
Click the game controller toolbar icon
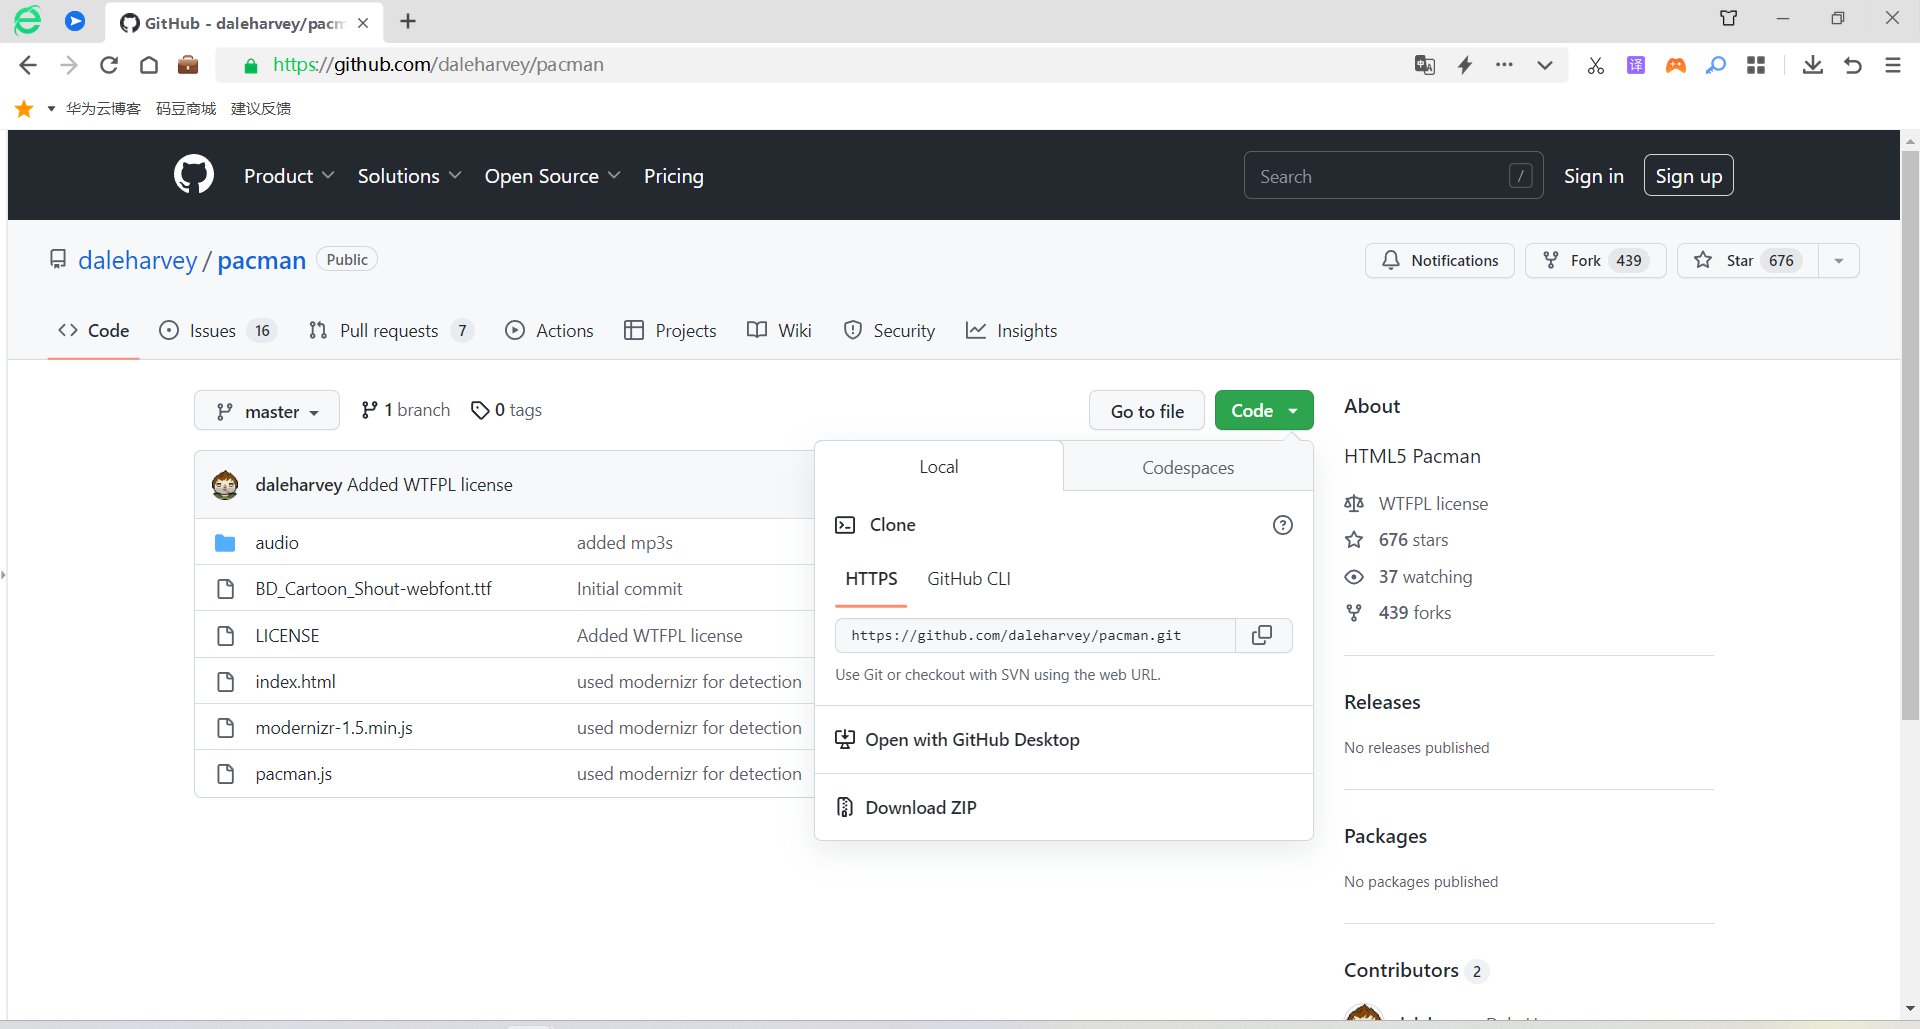(x=1676, y=65)
